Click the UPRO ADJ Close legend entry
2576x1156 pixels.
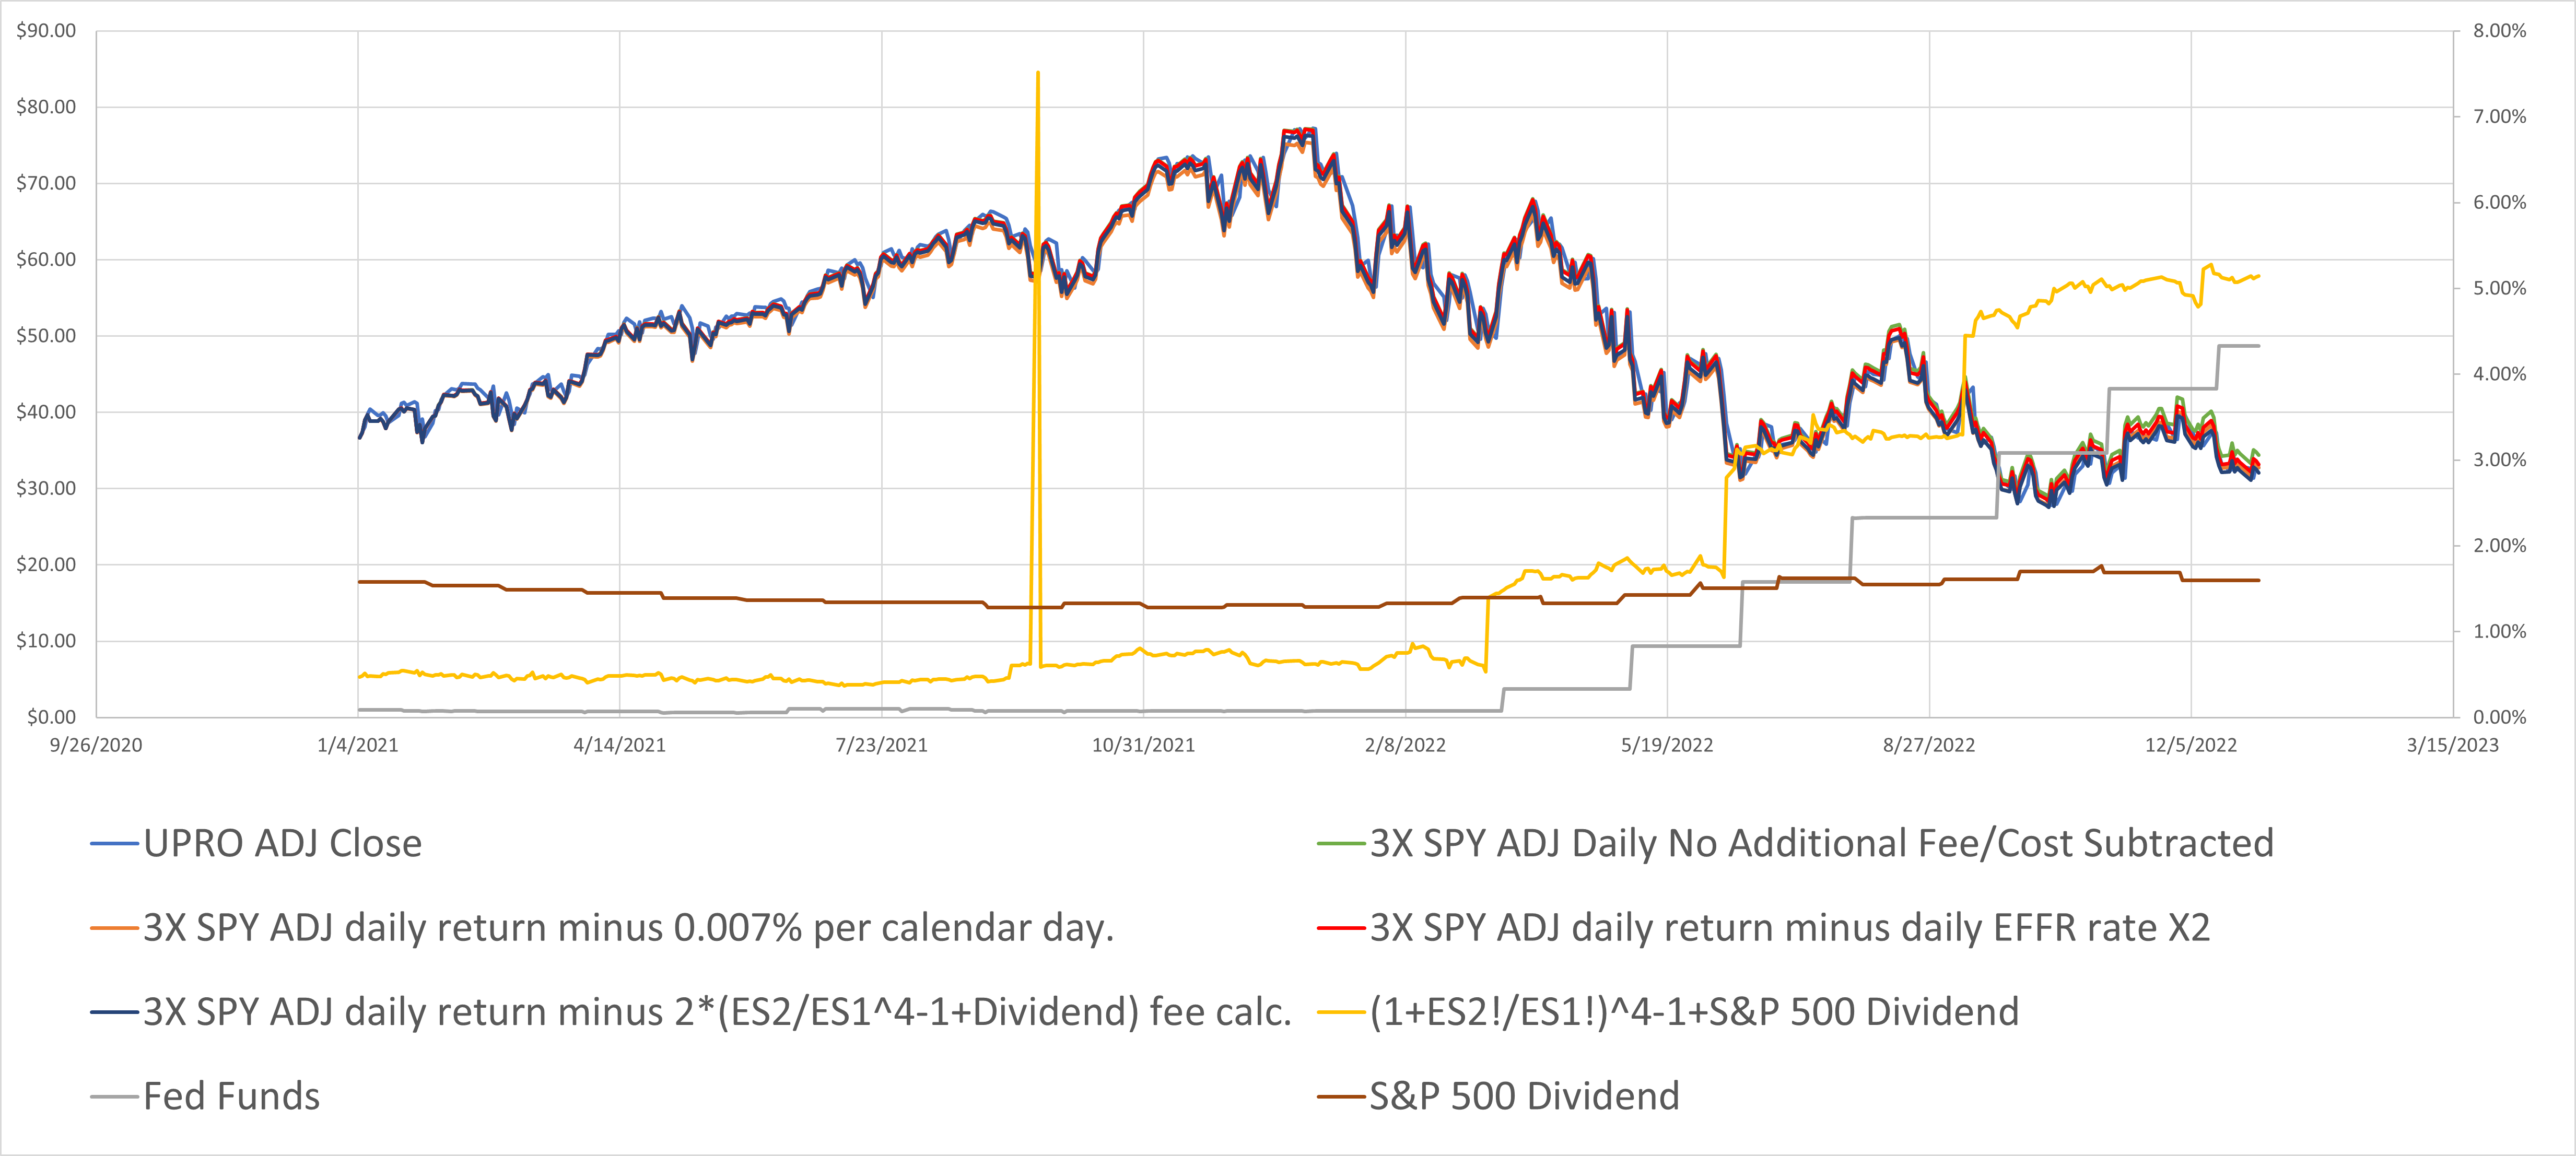[282, 844]
